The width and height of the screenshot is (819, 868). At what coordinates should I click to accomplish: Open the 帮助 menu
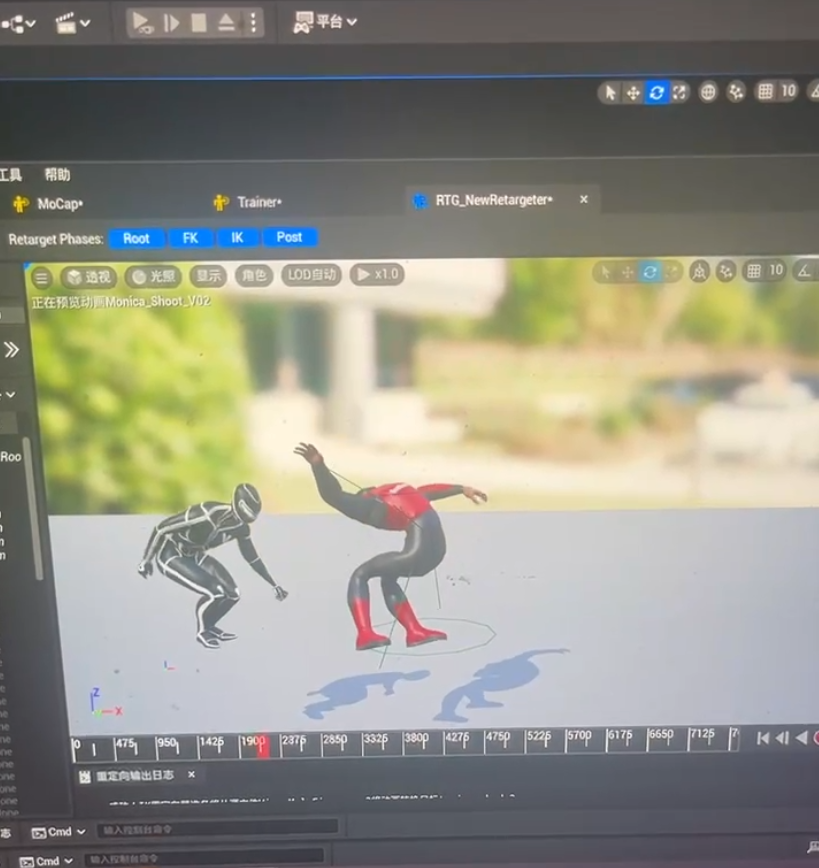click(57, 175)
